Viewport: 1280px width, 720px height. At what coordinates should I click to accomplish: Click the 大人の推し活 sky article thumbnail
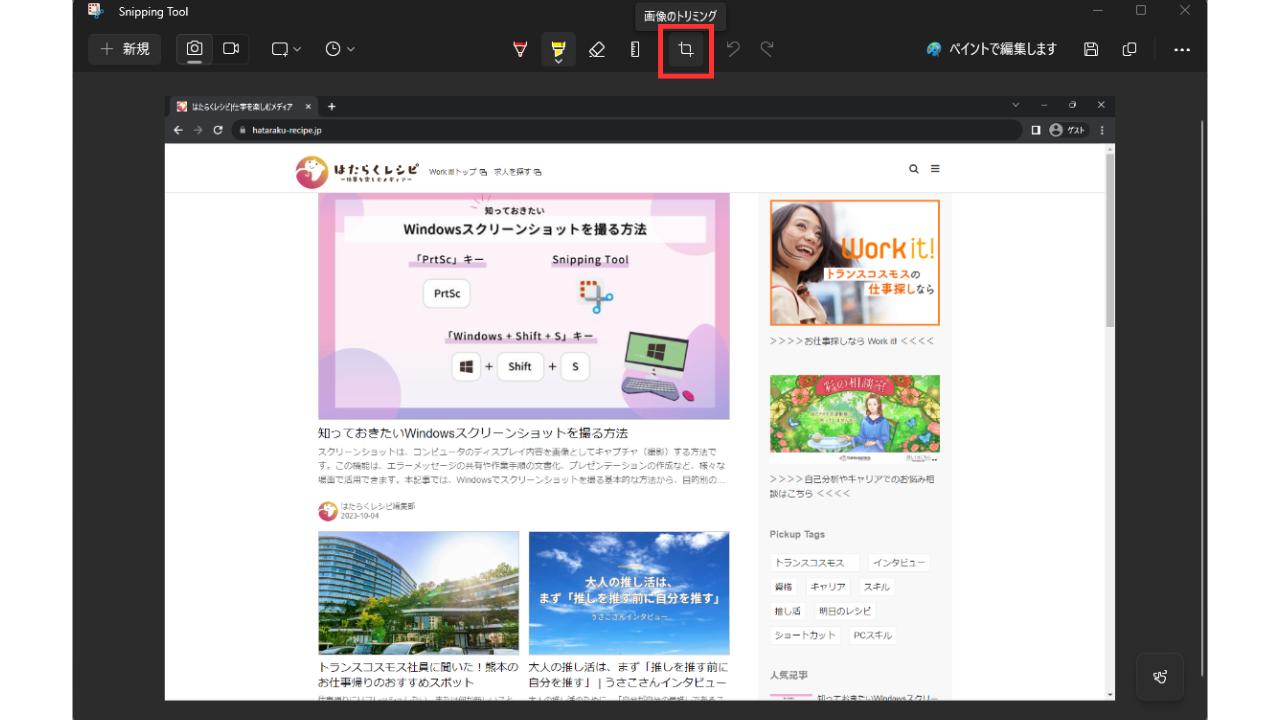[629, 592]
